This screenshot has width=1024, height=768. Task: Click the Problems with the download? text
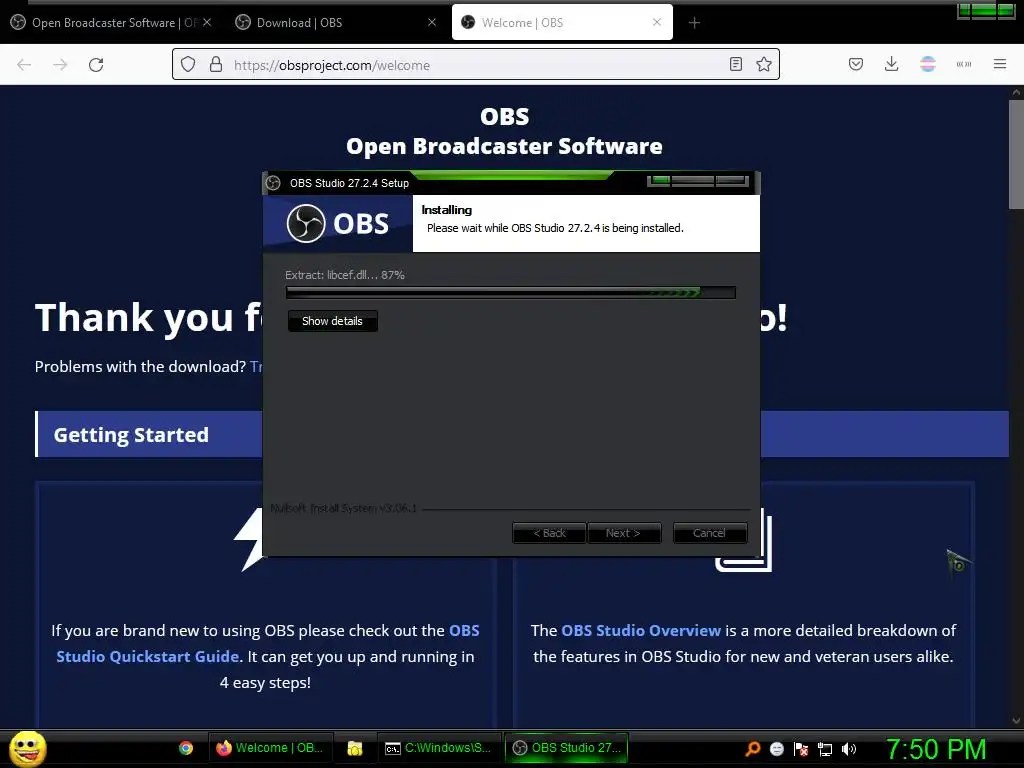140,366
